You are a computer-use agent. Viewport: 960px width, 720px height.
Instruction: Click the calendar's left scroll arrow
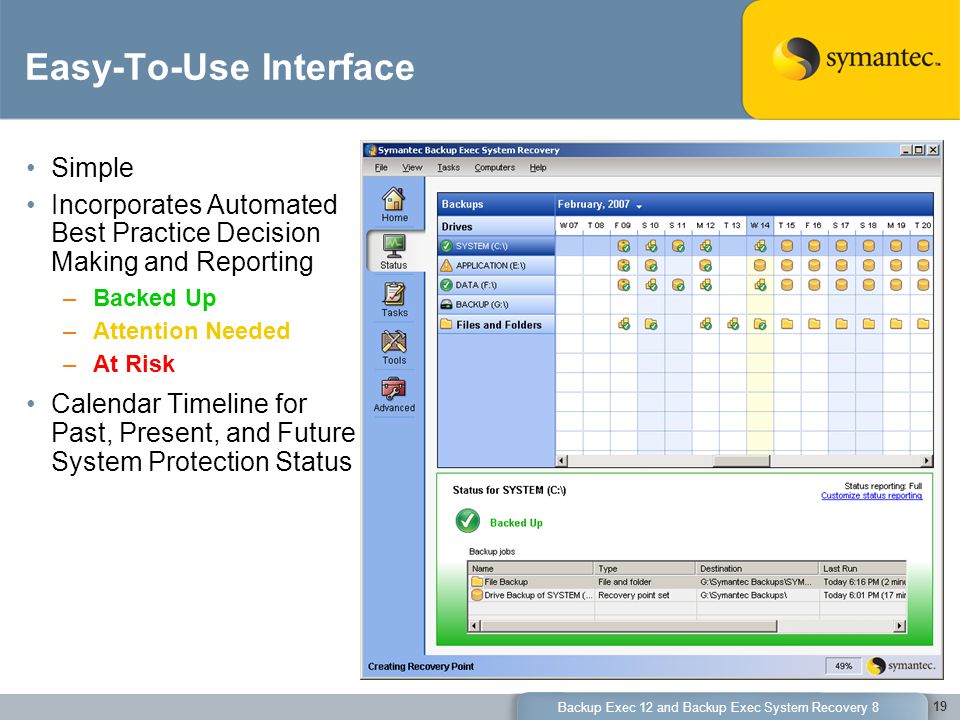click(562, 460)
